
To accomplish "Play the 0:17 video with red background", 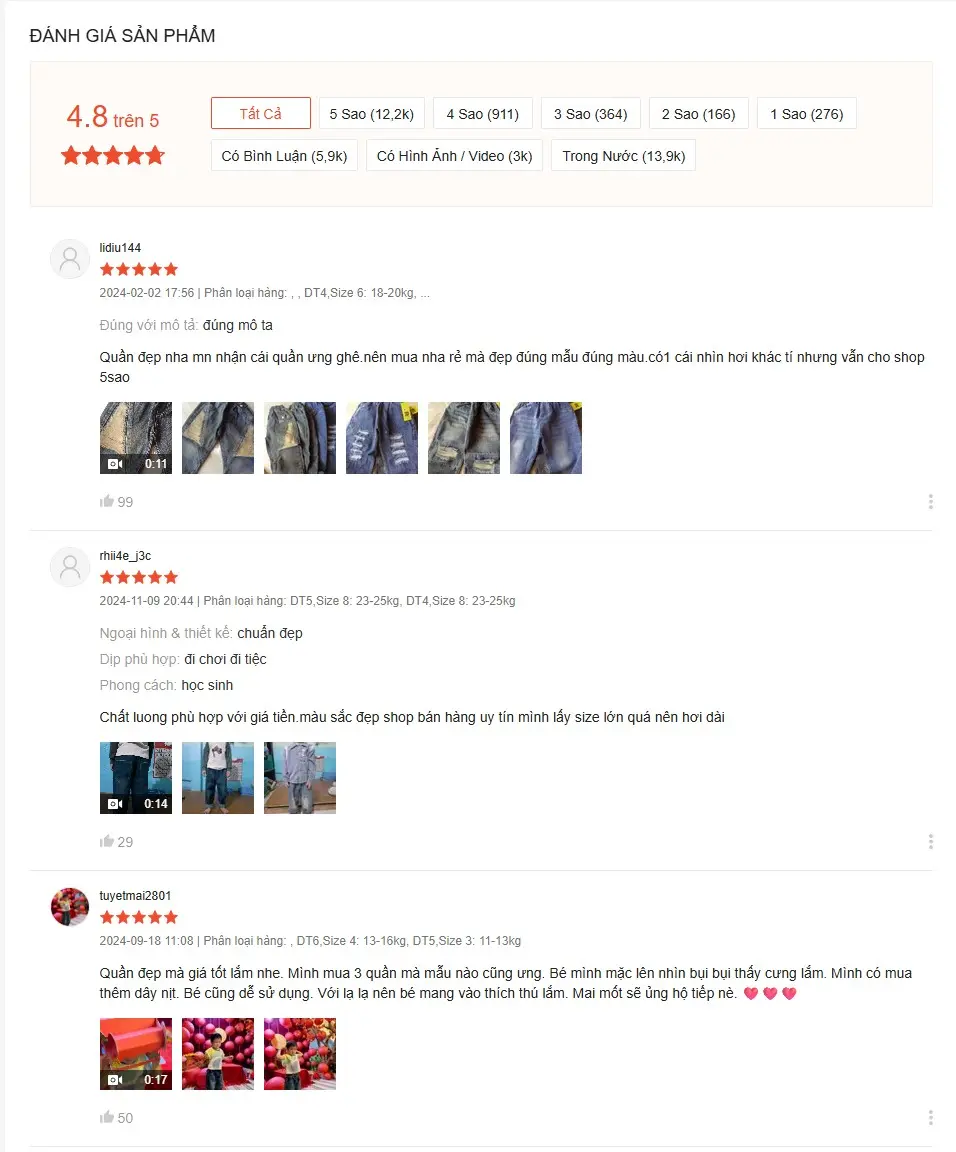I will click(x=136, y=1054).
